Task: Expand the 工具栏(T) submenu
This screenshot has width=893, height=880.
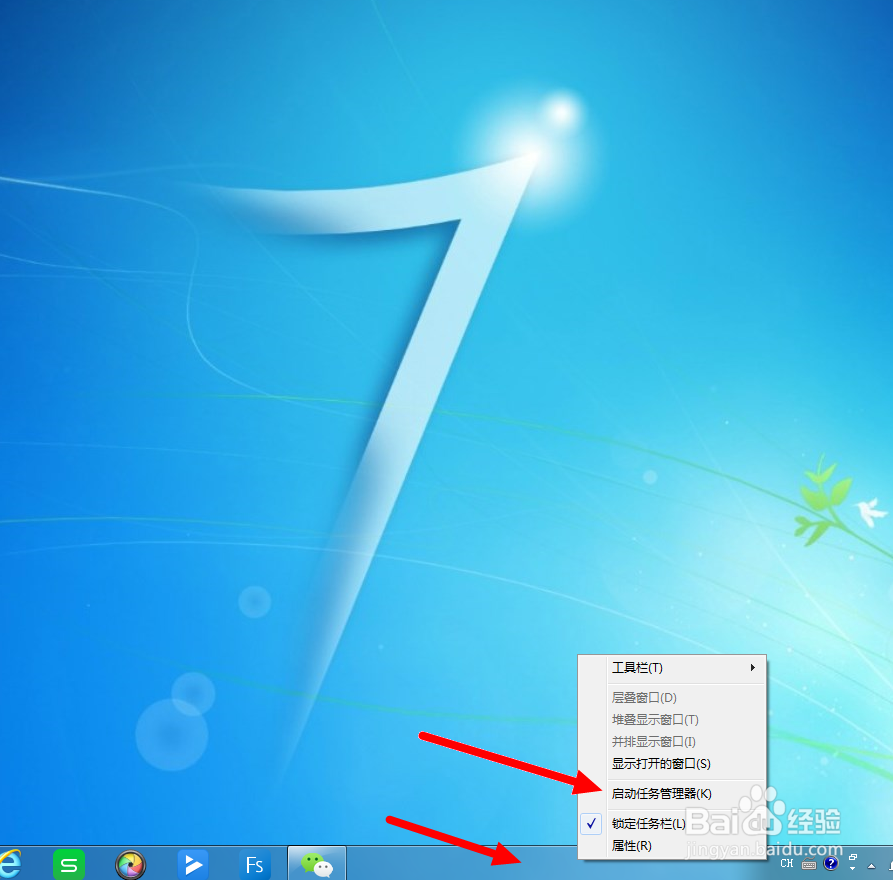Action: 686,668
